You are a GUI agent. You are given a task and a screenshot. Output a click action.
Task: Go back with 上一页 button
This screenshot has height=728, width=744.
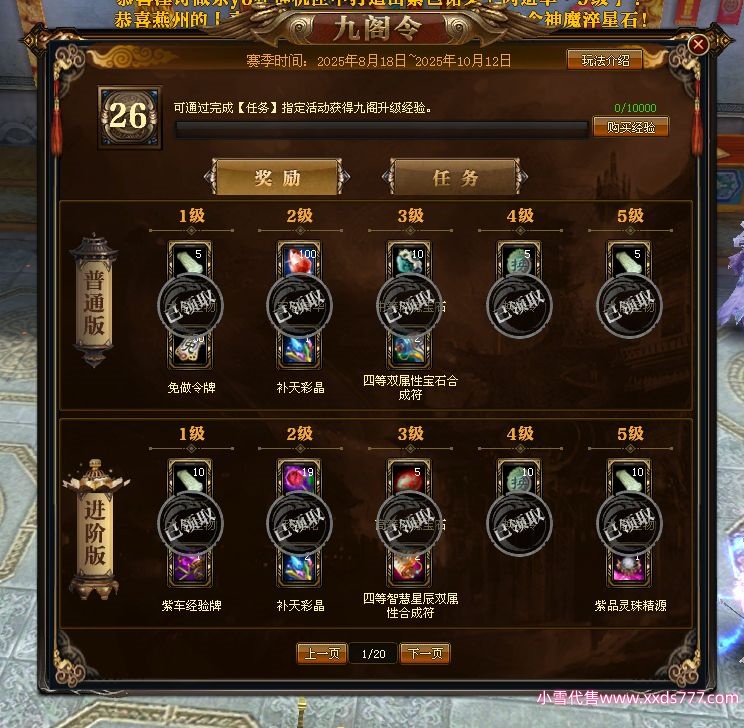(322, 653)
